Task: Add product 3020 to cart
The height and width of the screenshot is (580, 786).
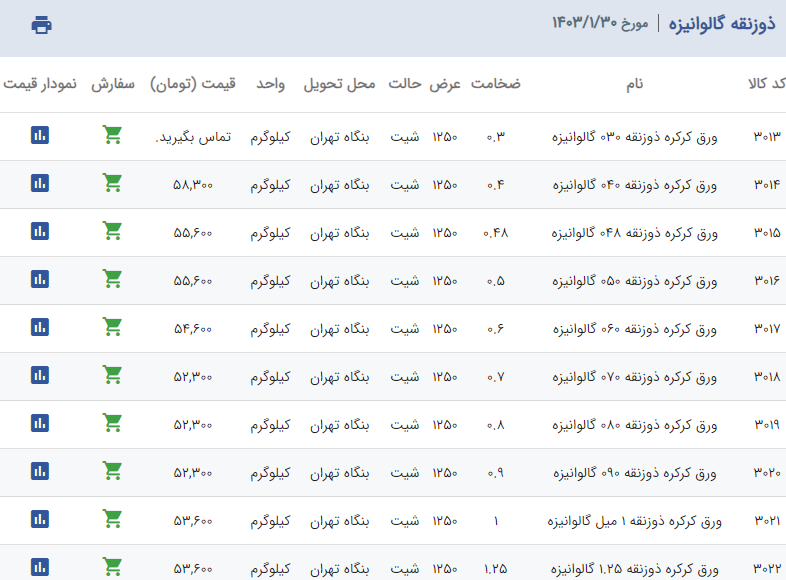Action: (x=112, y=471)
